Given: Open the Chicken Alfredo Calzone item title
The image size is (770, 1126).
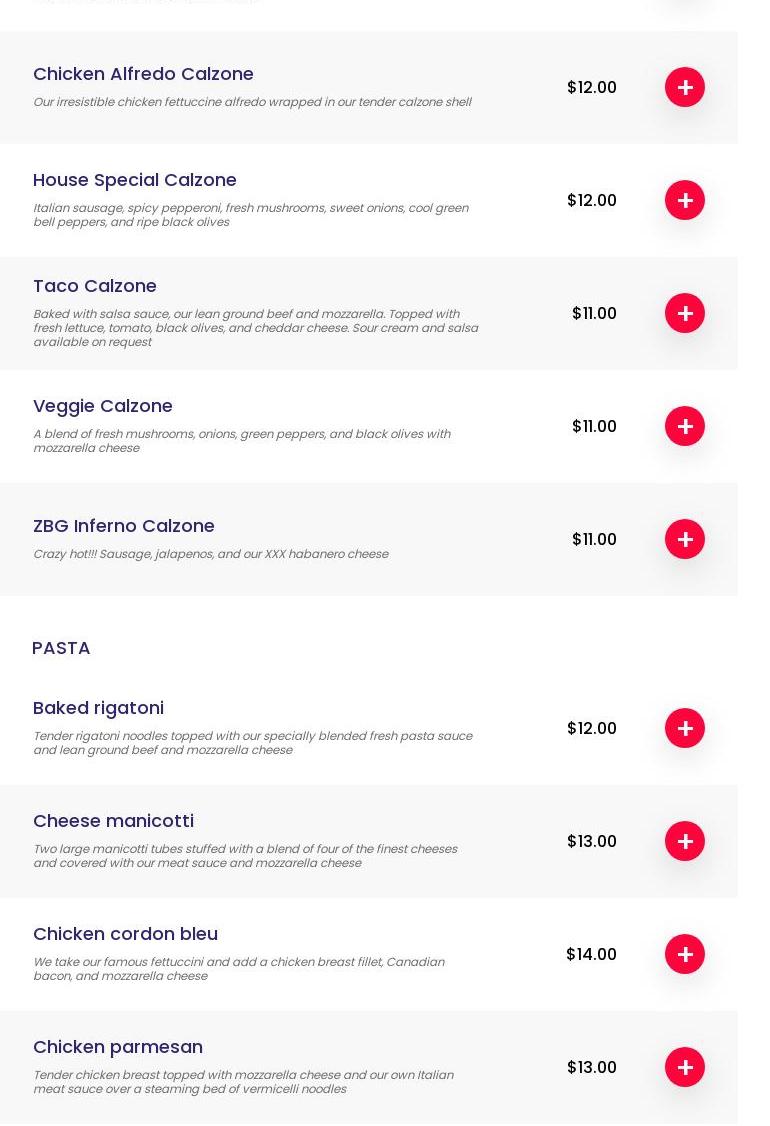Looking at the screenshot, I should pos(143,74).
